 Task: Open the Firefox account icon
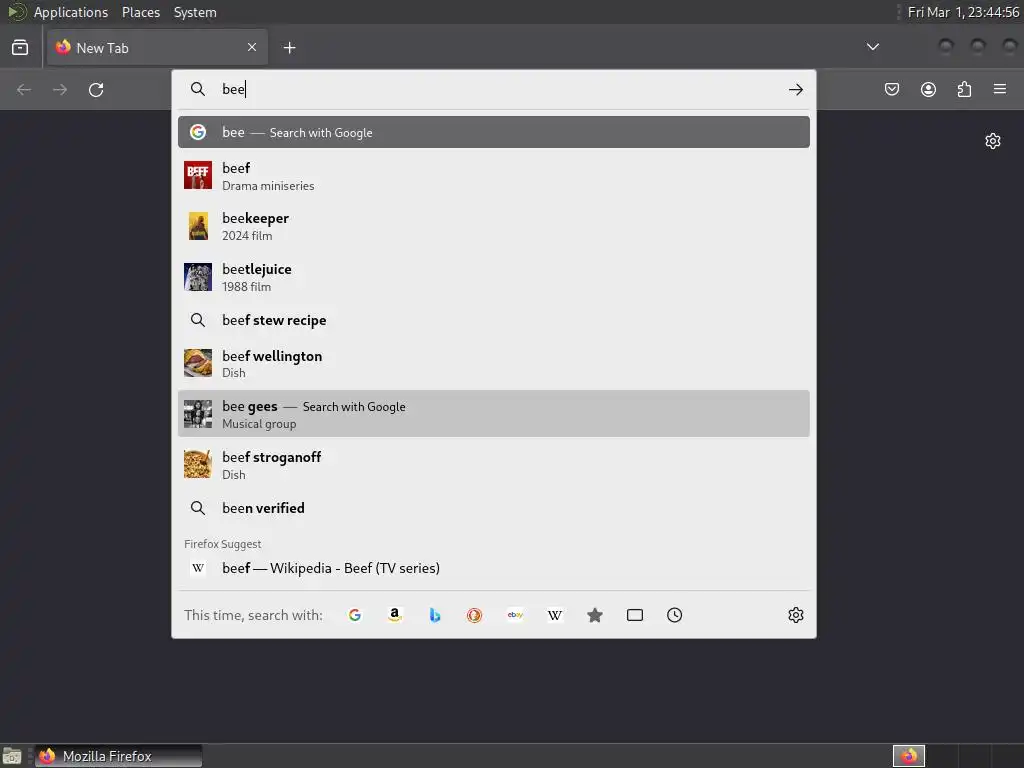pyautogui.click(x=928, y=89)
